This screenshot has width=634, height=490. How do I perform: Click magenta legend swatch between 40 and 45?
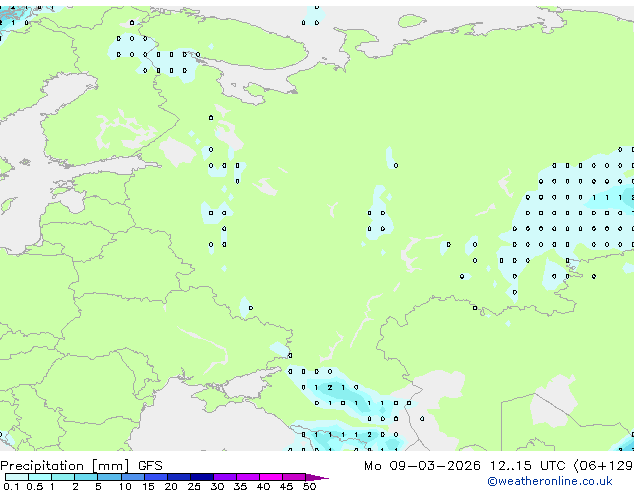(271, 477)
